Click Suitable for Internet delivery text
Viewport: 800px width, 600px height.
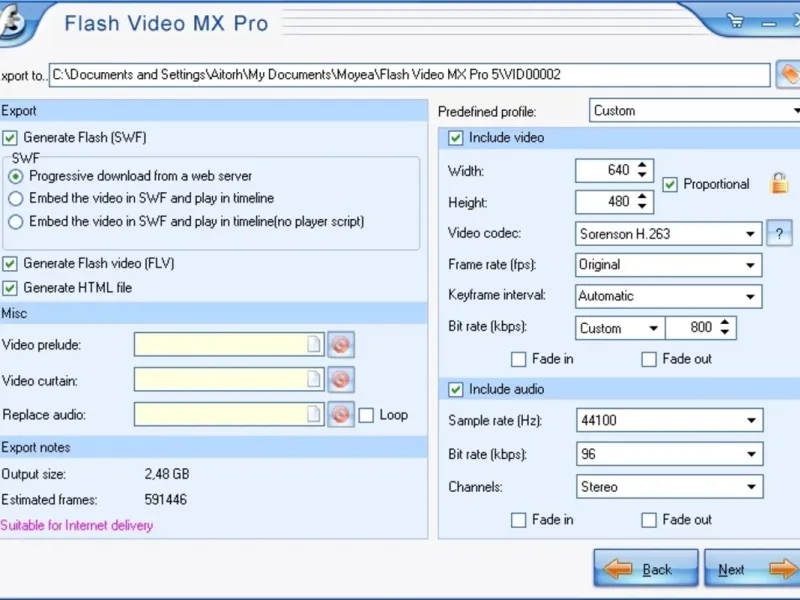tap(77, 526)
